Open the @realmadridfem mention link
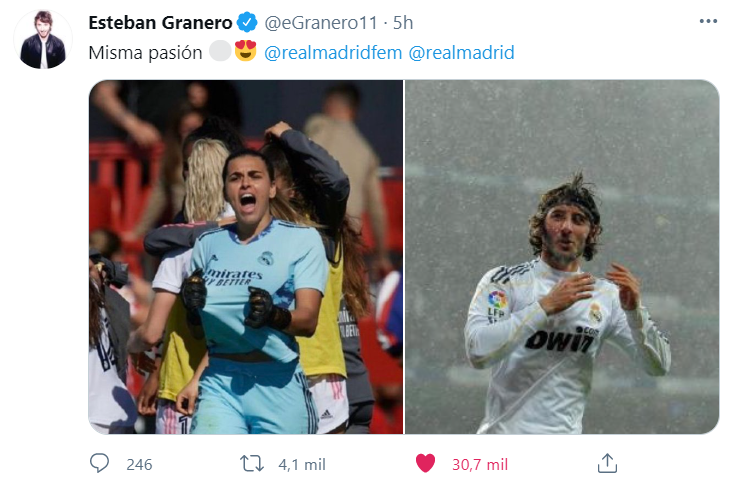Screen dimensions: 729x482 pyautogui.click(x=333, y=53)
